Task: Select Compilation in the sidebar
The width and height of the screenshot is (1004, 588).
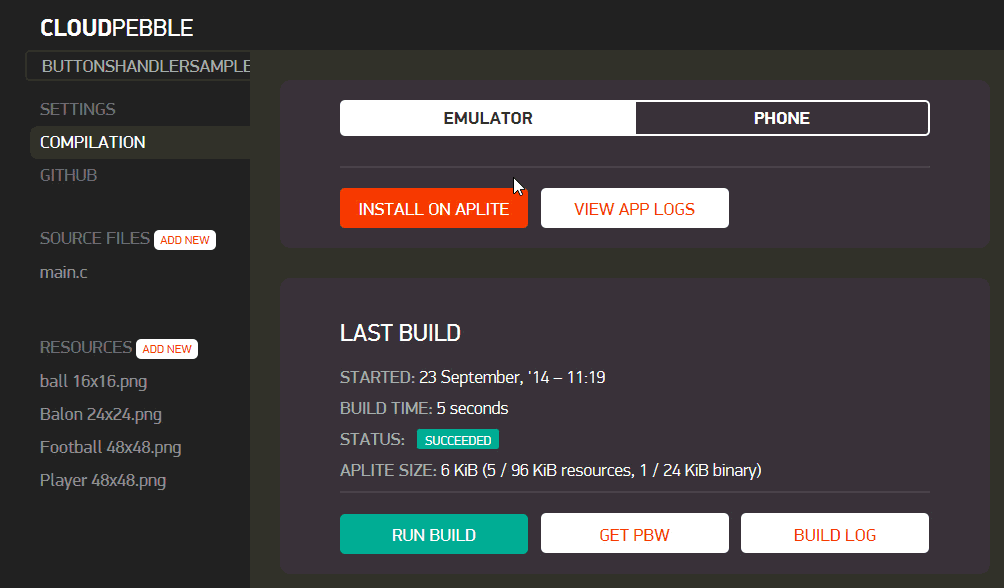Action: 93,142
